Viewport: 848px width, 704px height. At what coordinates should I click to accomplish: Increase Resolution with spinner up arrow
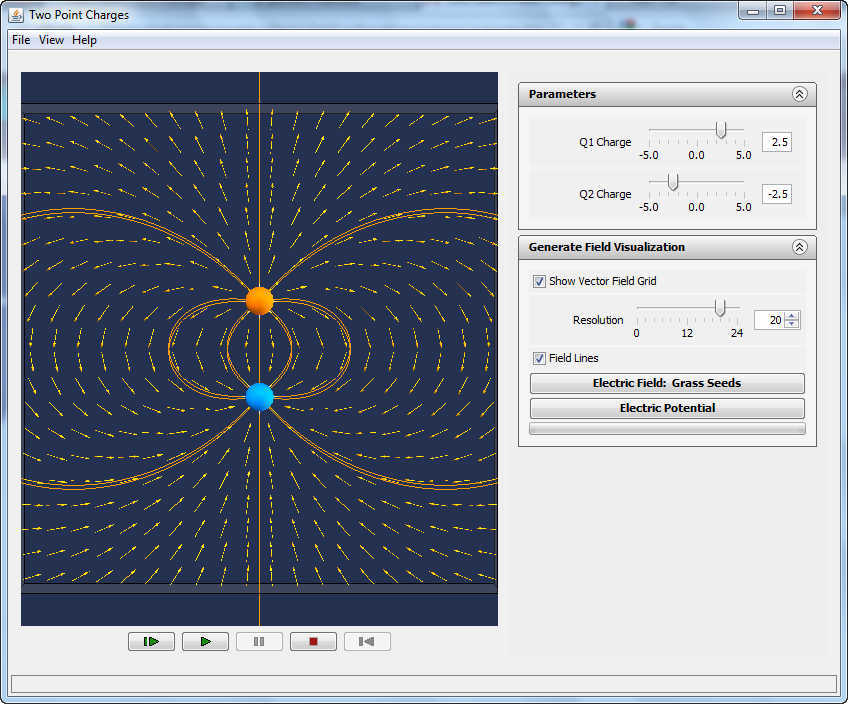click(x=792, y=316)
